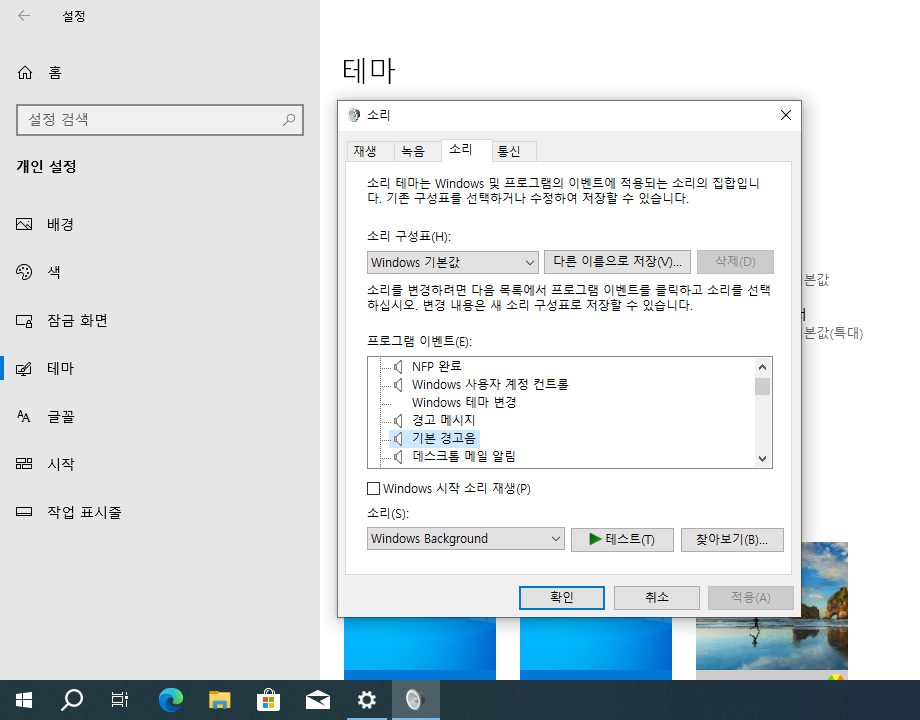The image size is (920, 720).
Task: Cancel dialog with 취소 button
Action: tap(657, 597)
